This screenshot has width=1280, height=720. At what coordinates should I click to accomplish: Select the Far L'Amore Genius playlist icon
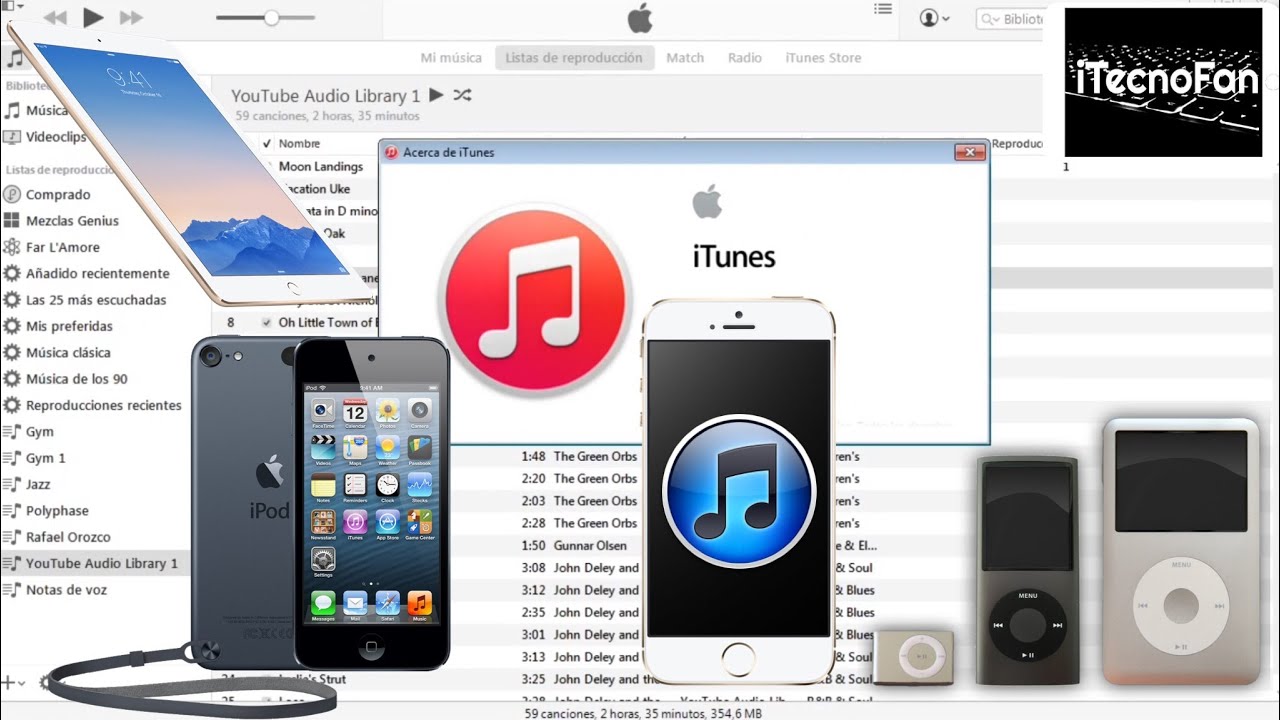pos(12,247)
